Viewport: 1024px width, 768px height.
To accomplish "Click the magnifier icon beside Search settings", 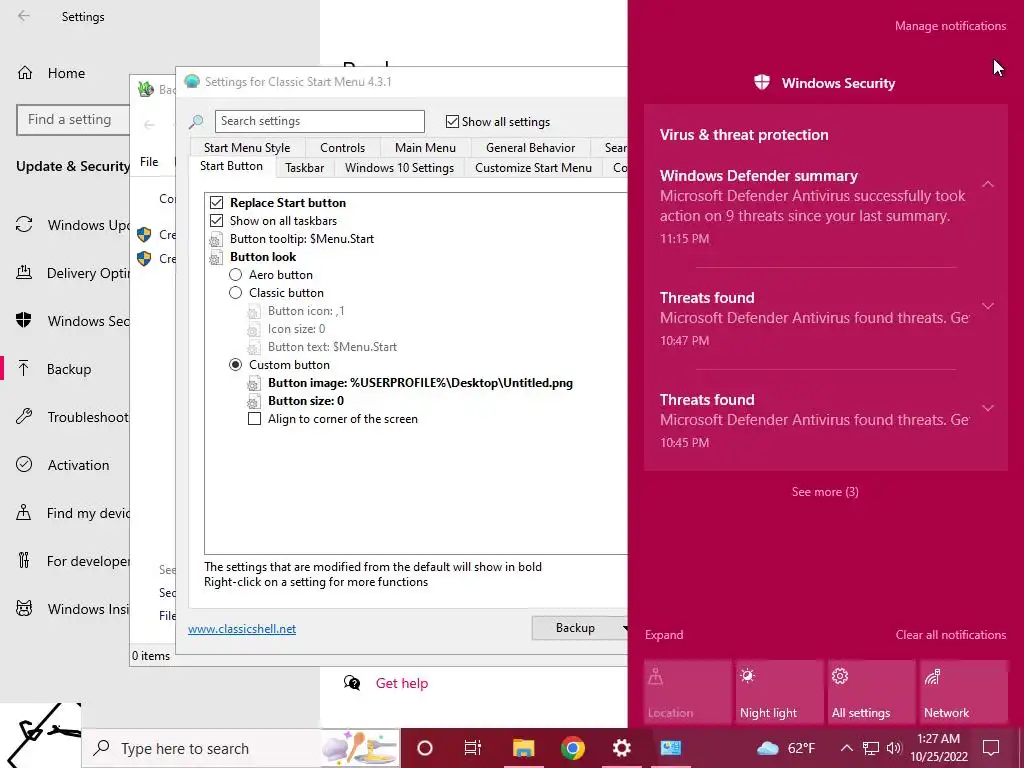I will point(196,121).
